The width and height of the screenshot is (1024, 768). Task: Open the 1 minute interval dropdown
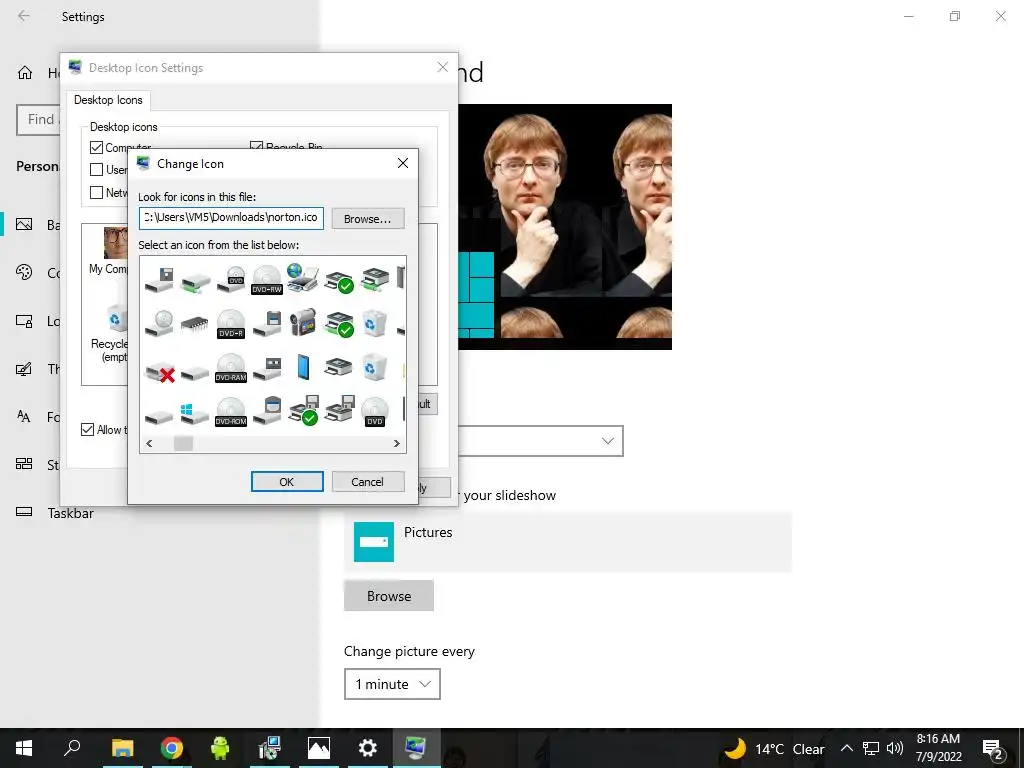pos(392,684)
